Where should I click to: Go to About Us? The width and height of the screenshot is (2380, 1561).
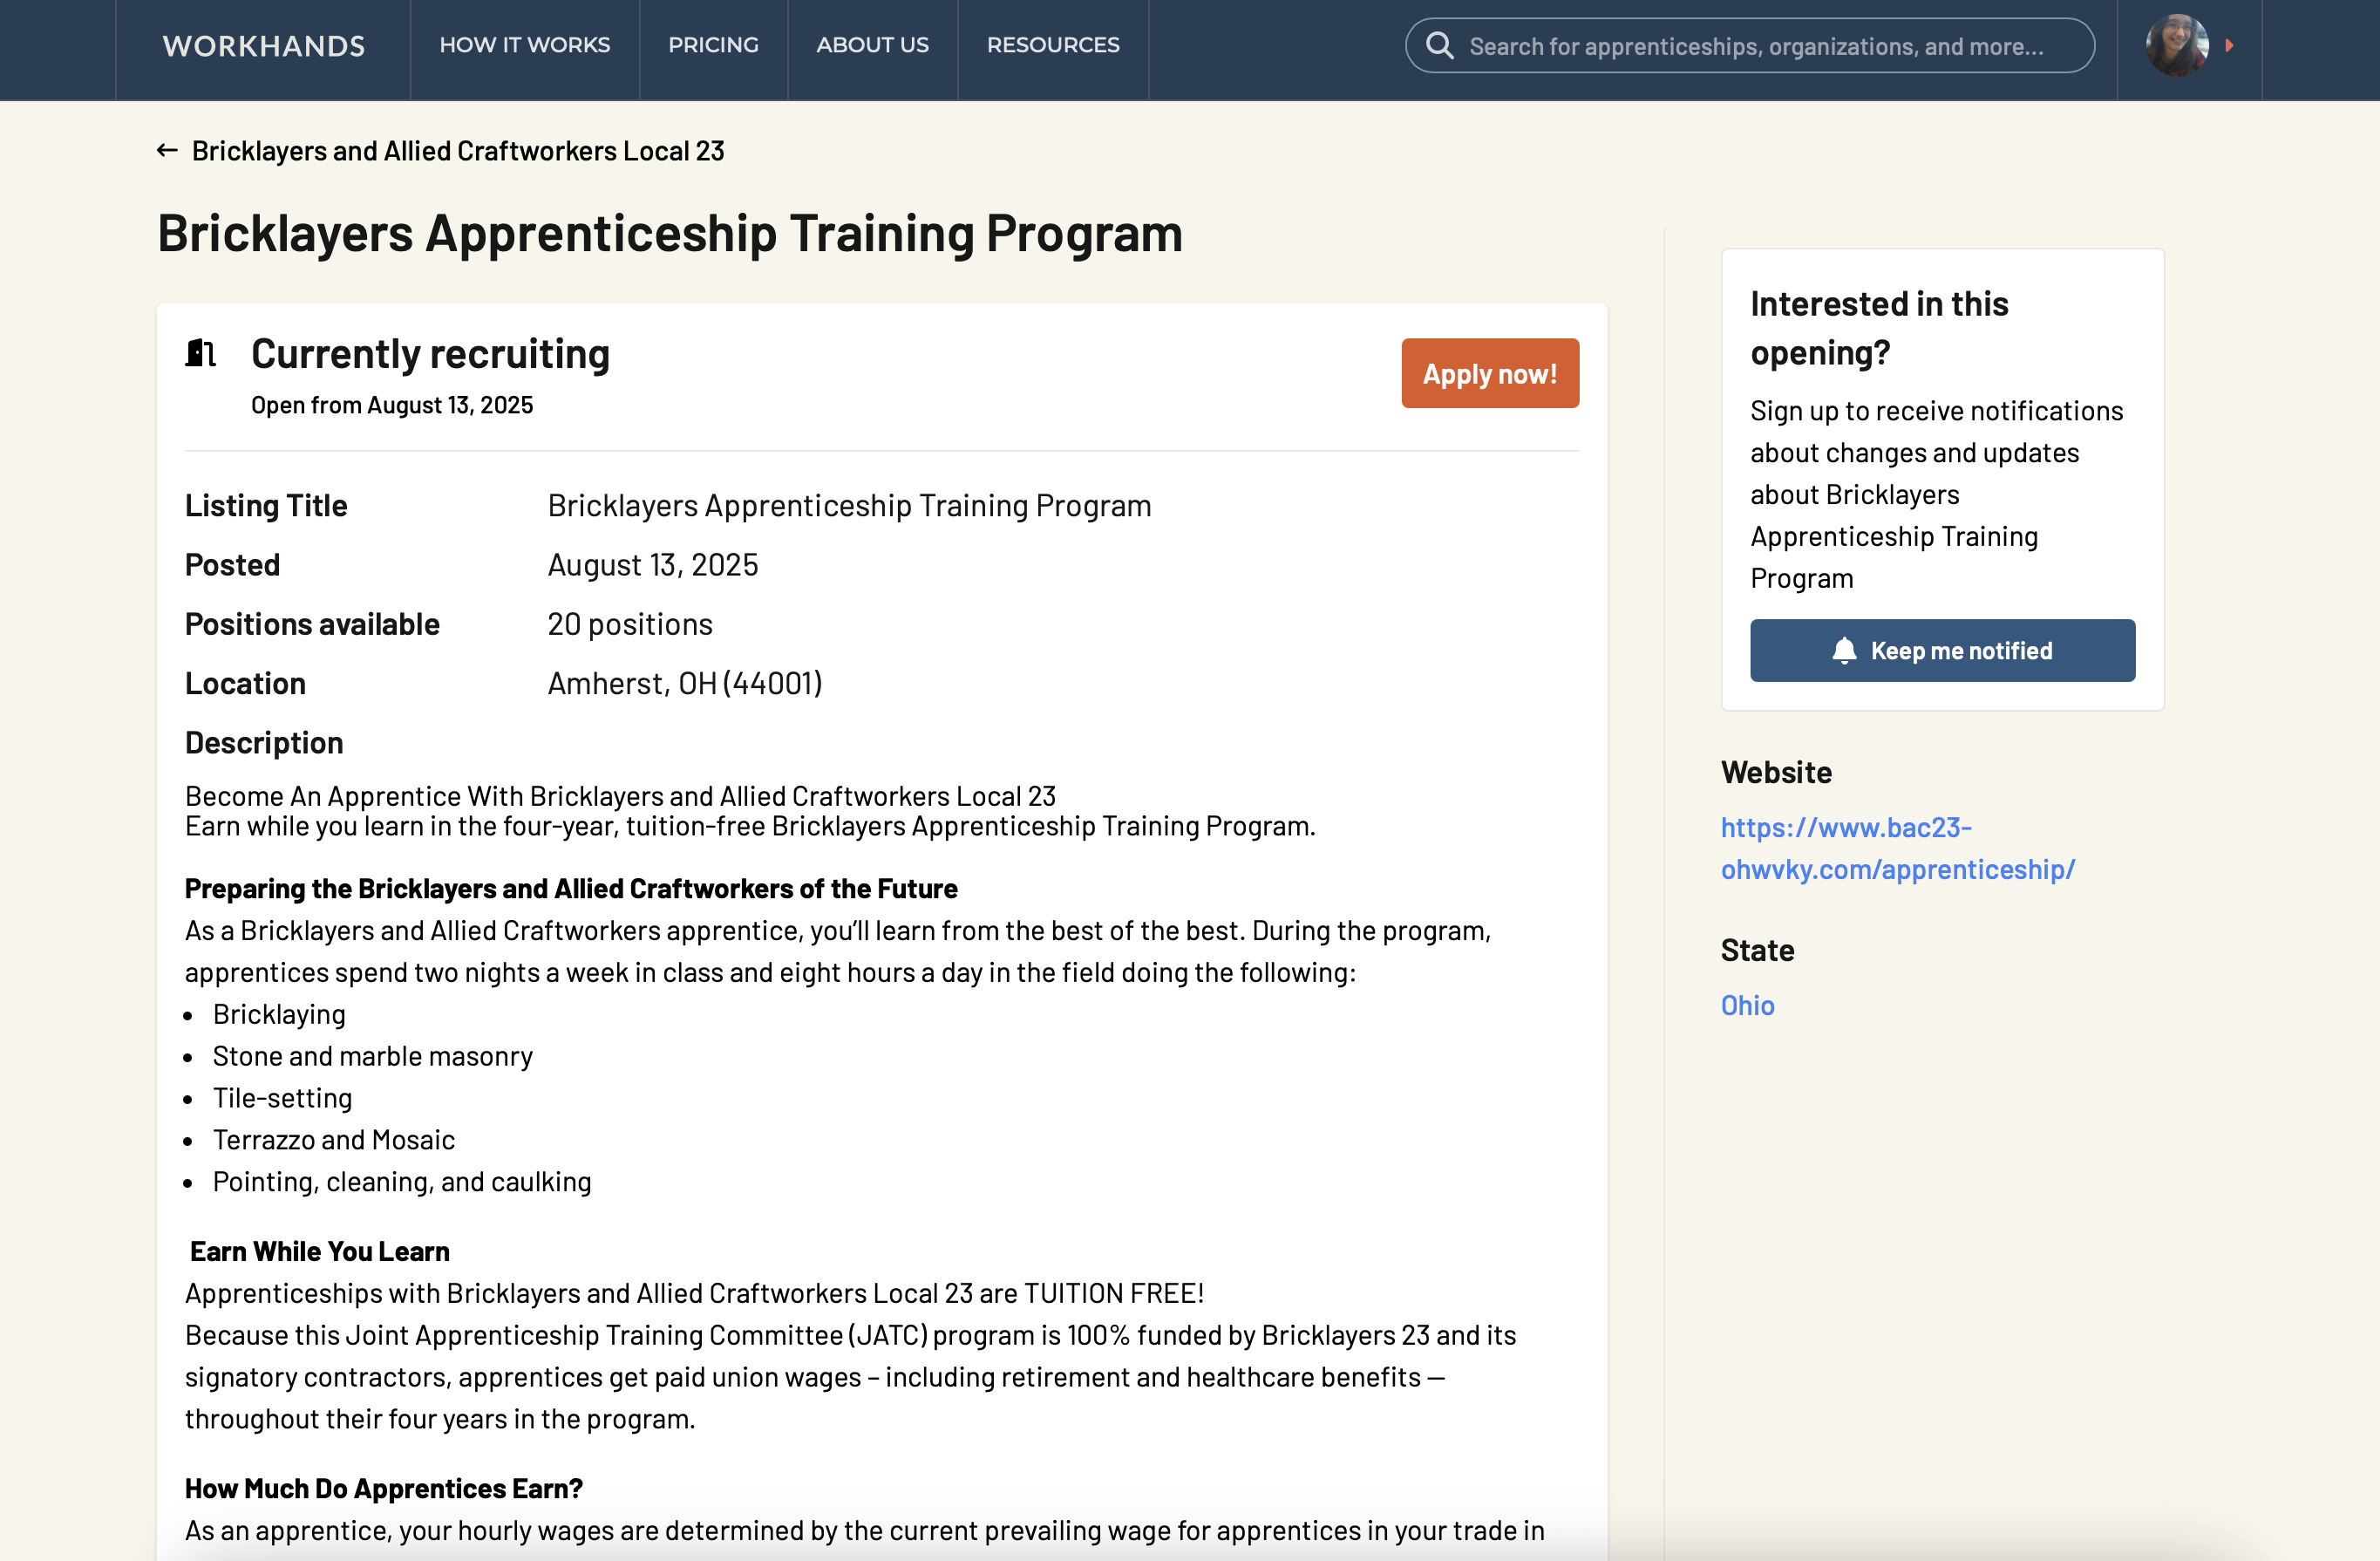(873, 45)
